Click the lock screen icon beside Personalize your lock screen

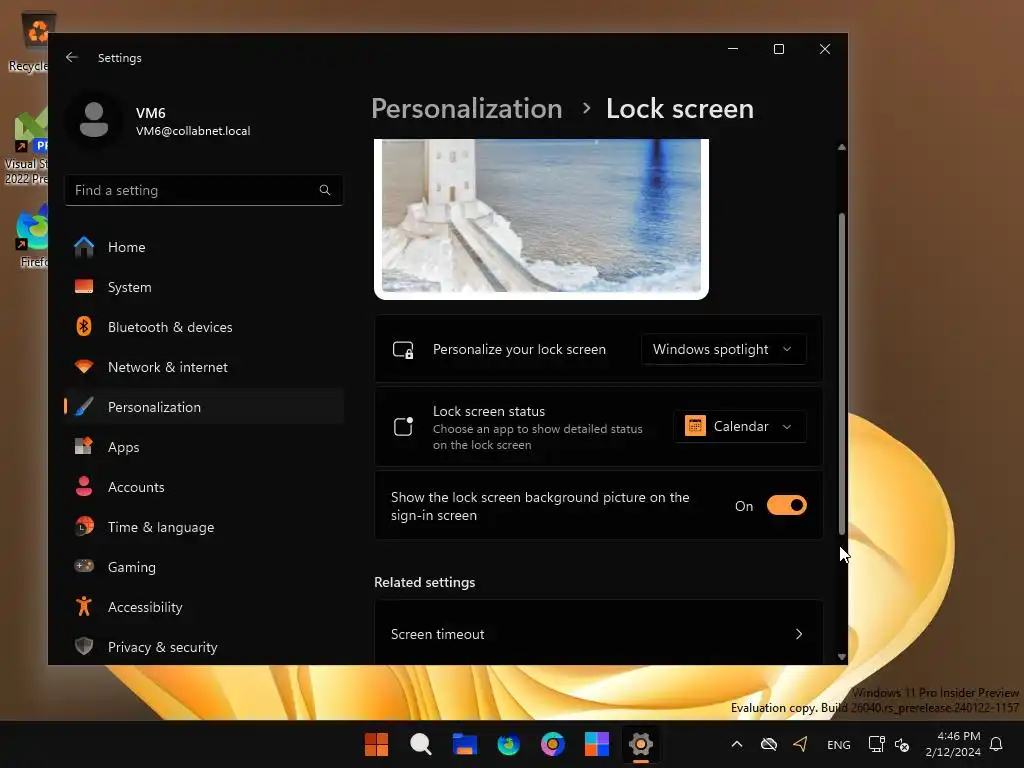point(403,349)
